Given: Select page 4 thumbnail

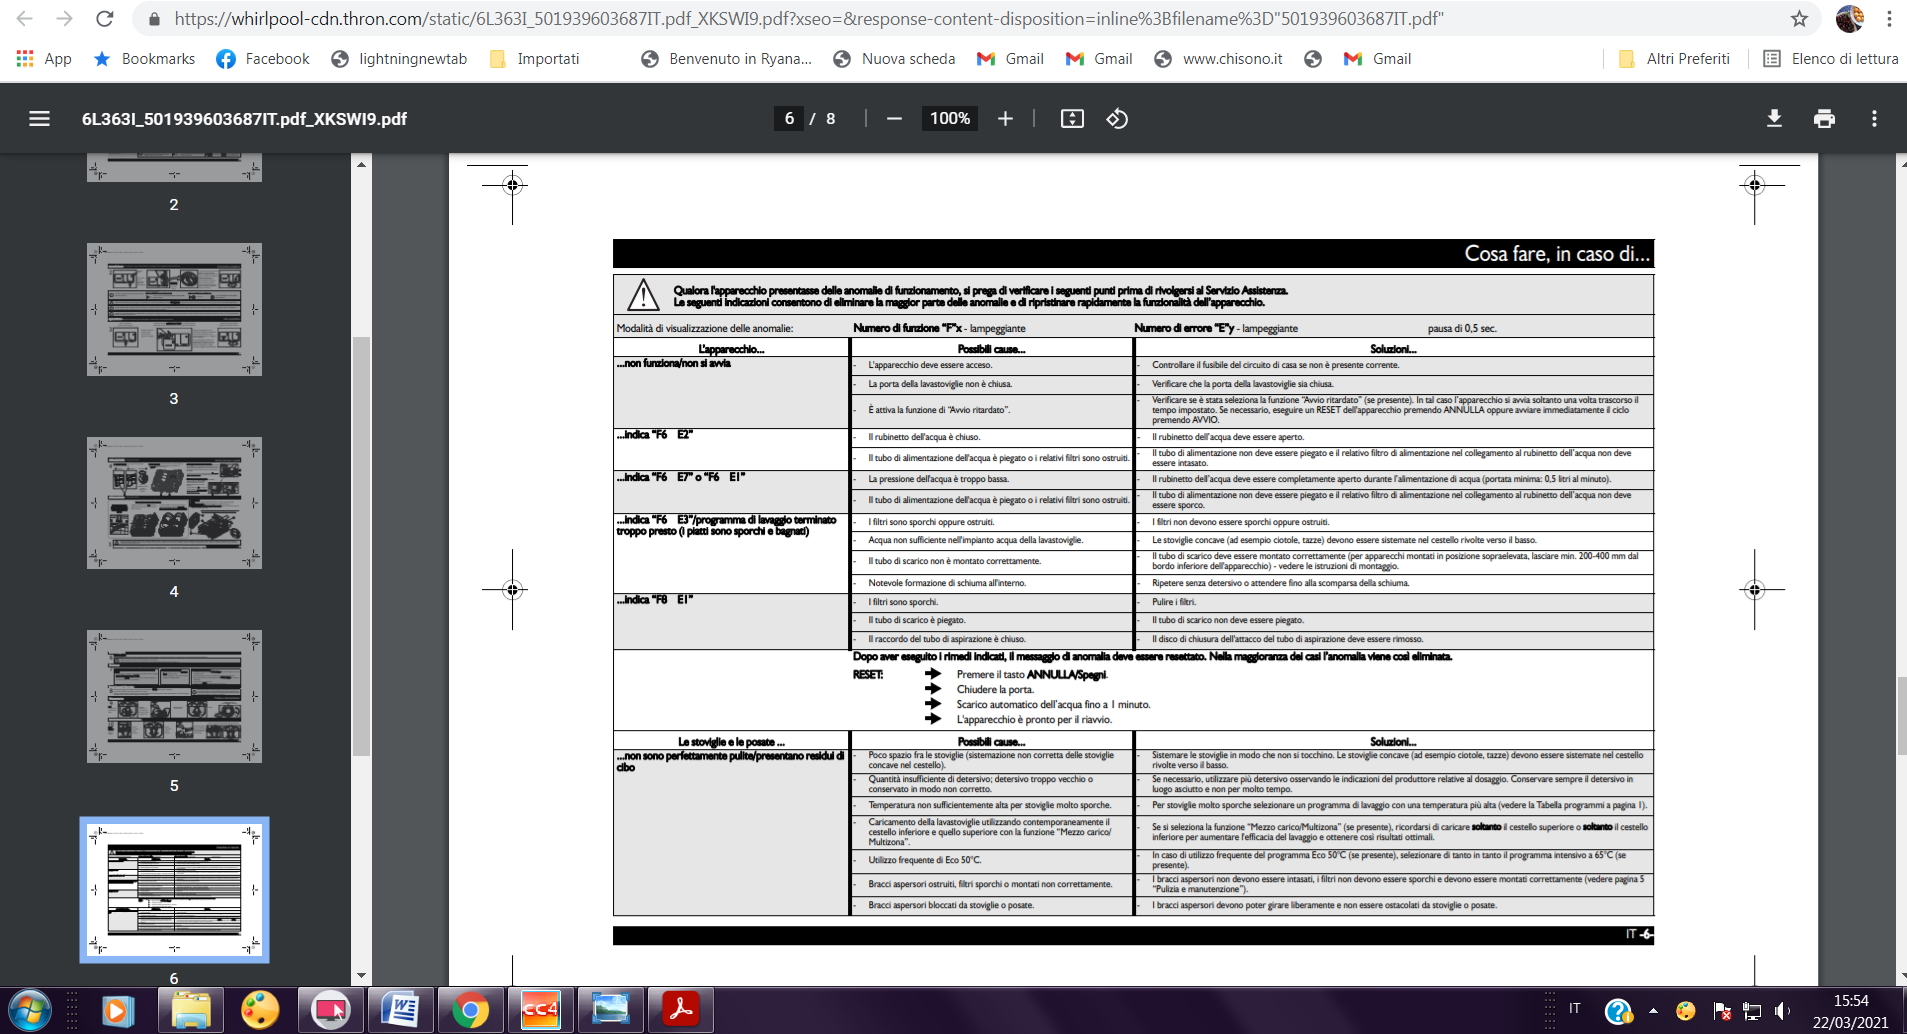Looking at the screenshot, I should coord(174,503).
